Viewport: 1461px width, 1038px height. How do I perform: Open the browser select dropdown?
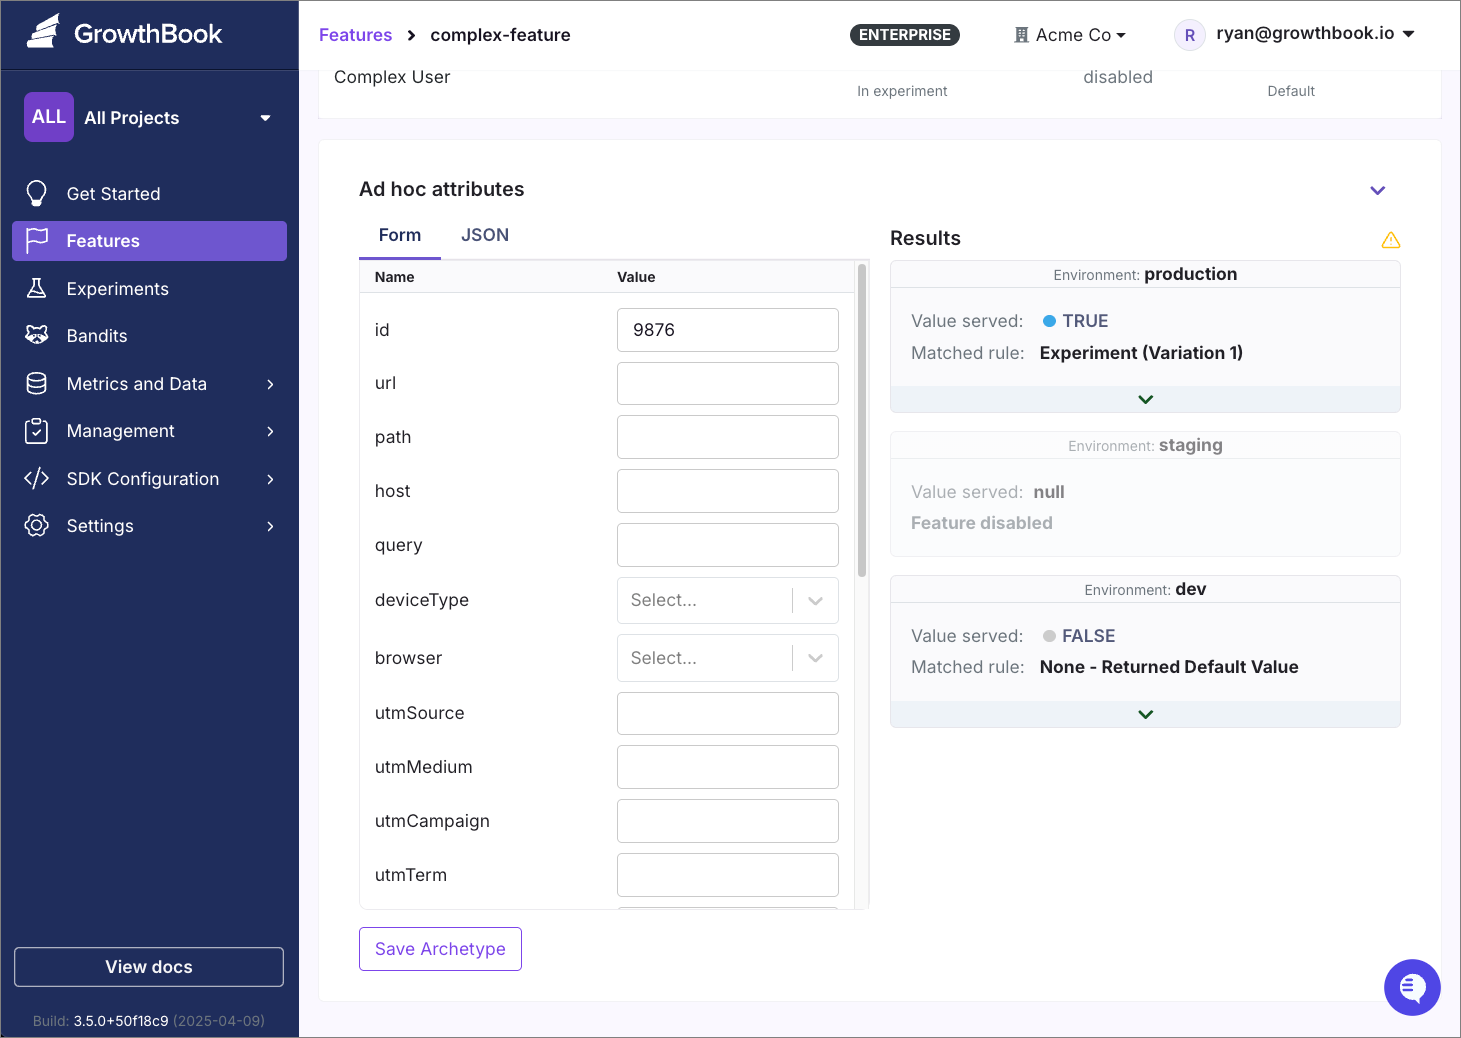pyautogui.click(x=727, y=658)
